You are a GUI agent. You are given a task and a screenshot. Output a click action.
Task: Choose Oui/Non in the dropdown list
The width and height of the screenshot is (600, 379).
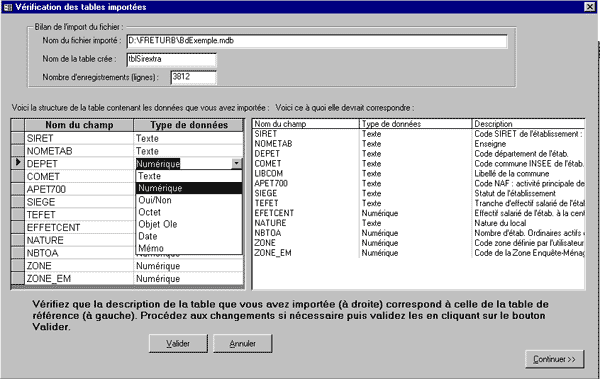[x=189, y=200]
